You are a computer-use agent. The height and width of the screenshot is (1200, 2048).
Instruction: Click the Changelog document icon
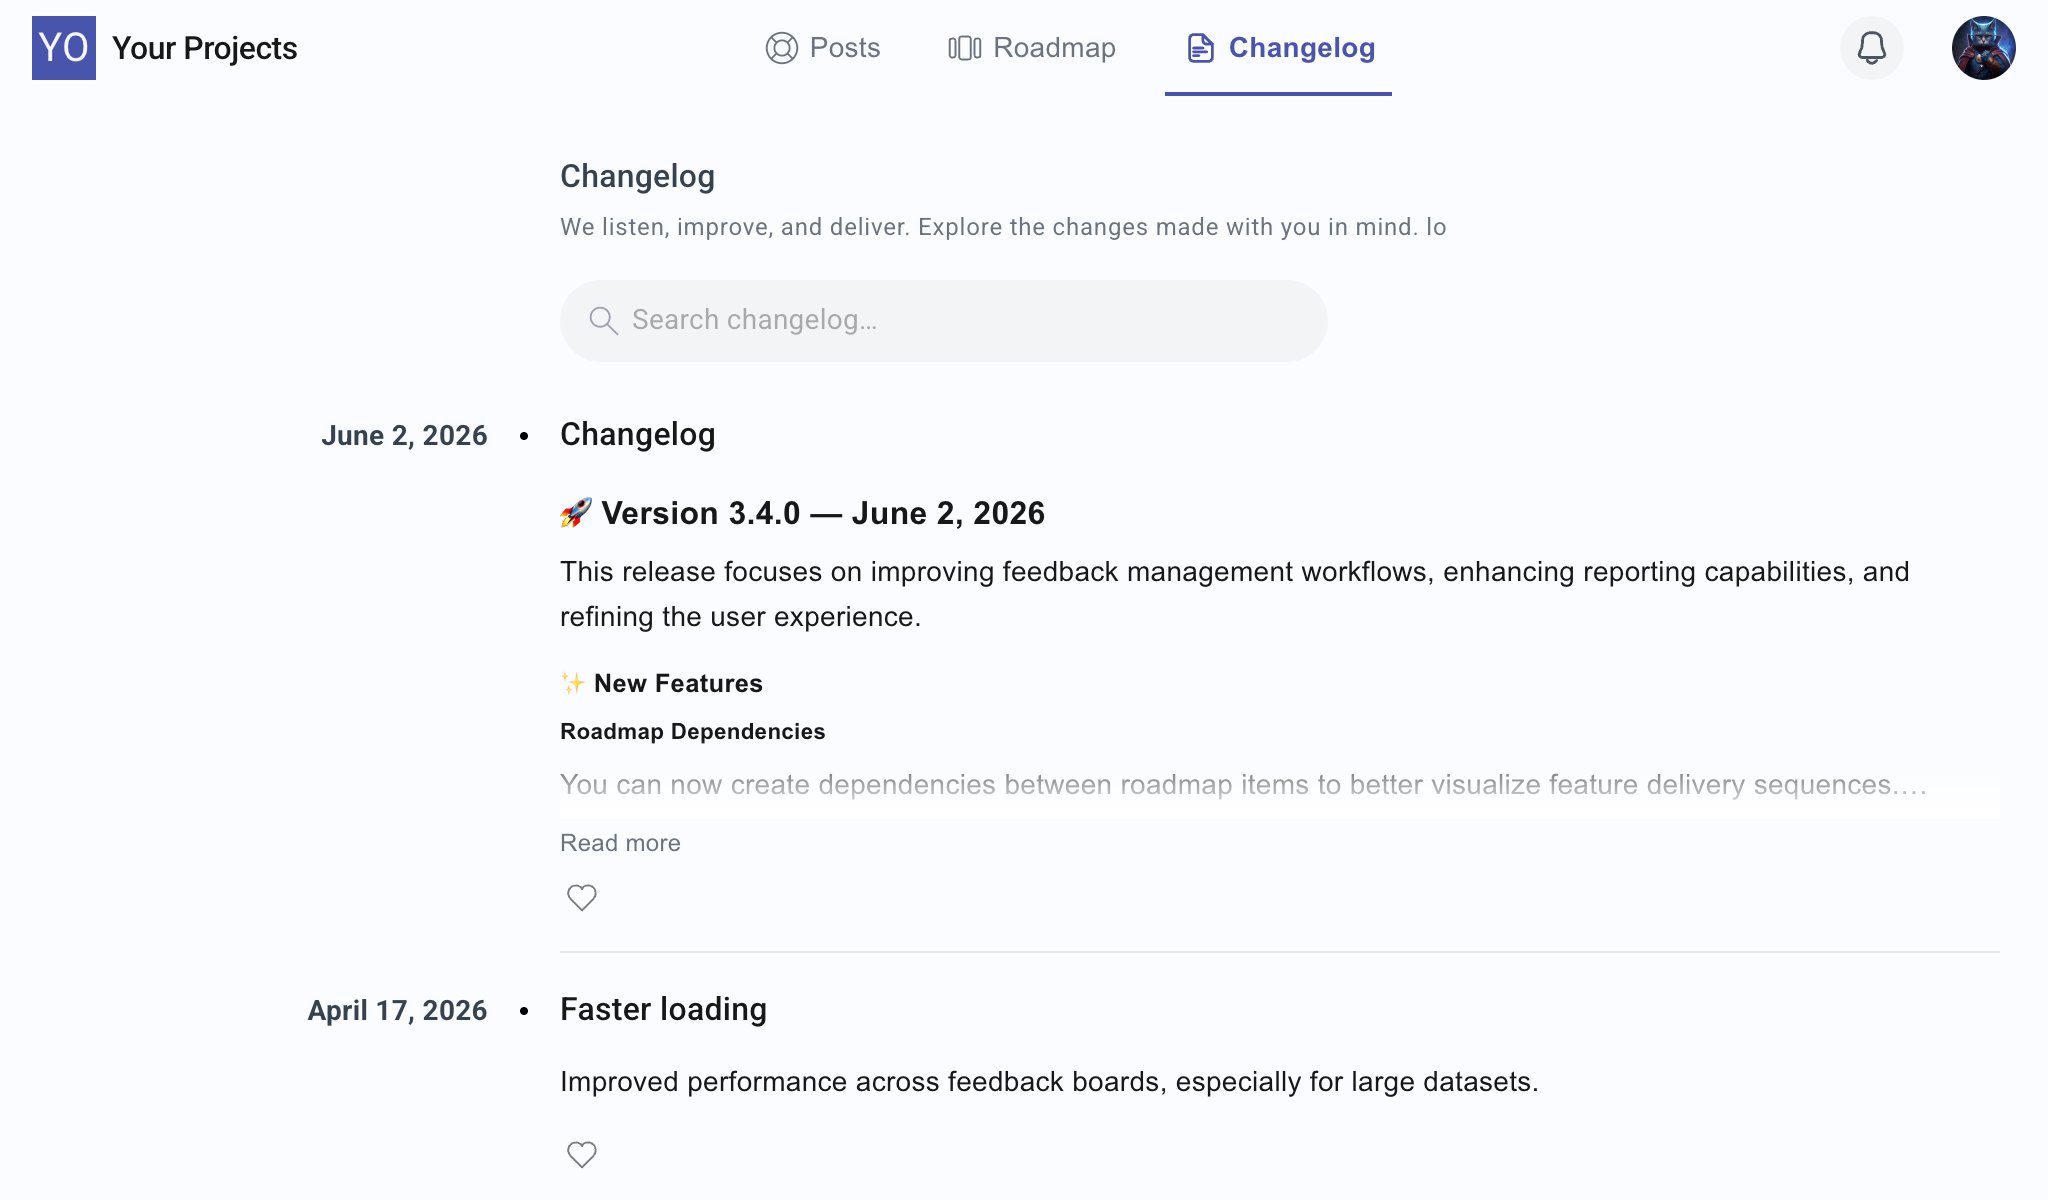click(x=1200, y=48)
